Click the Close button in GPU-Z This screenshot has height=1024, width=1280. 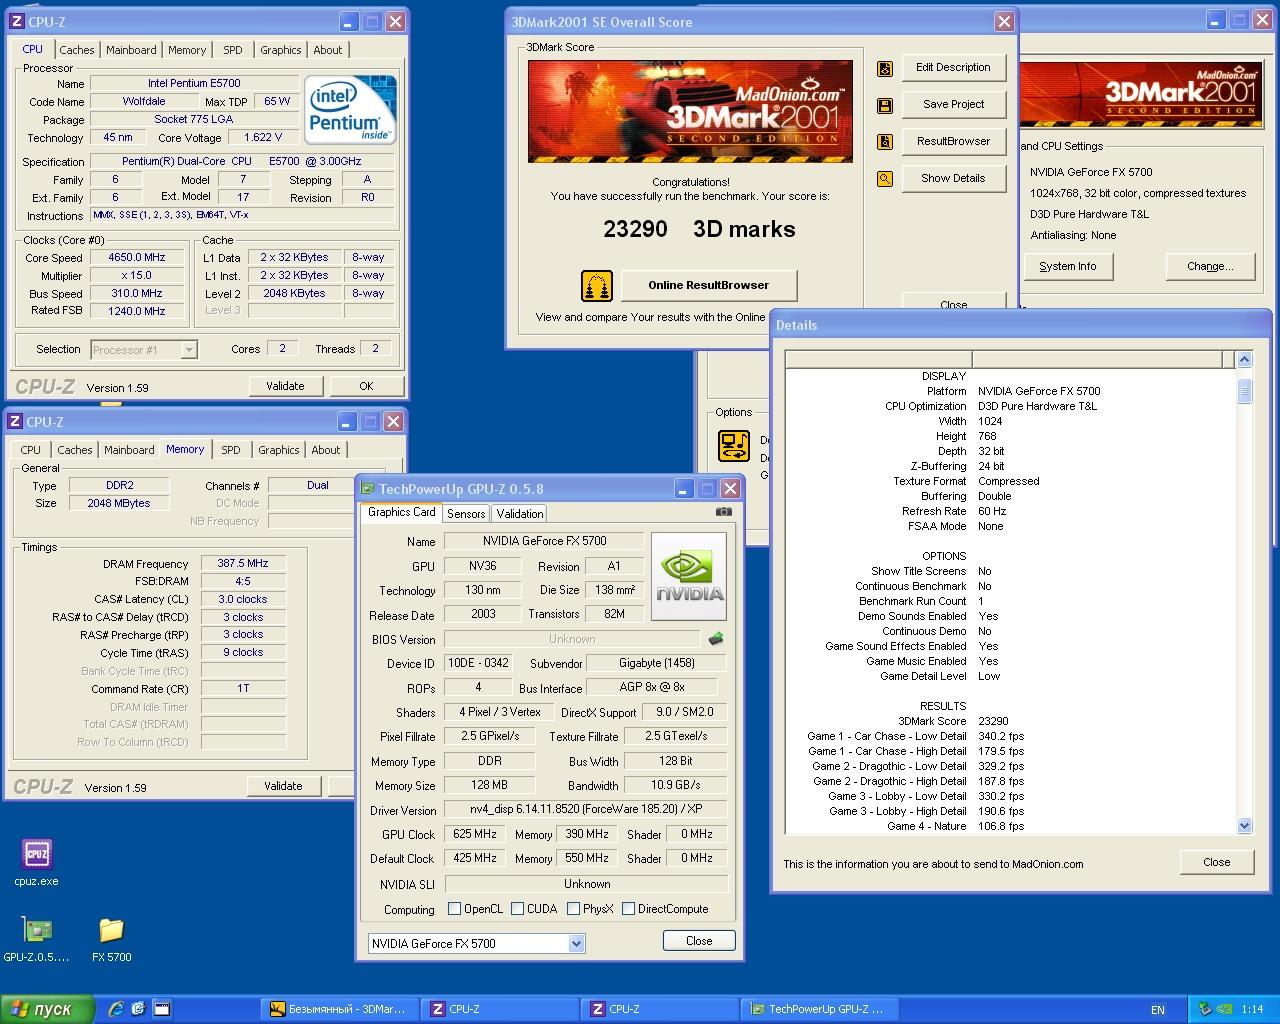[x=699, y=941]
